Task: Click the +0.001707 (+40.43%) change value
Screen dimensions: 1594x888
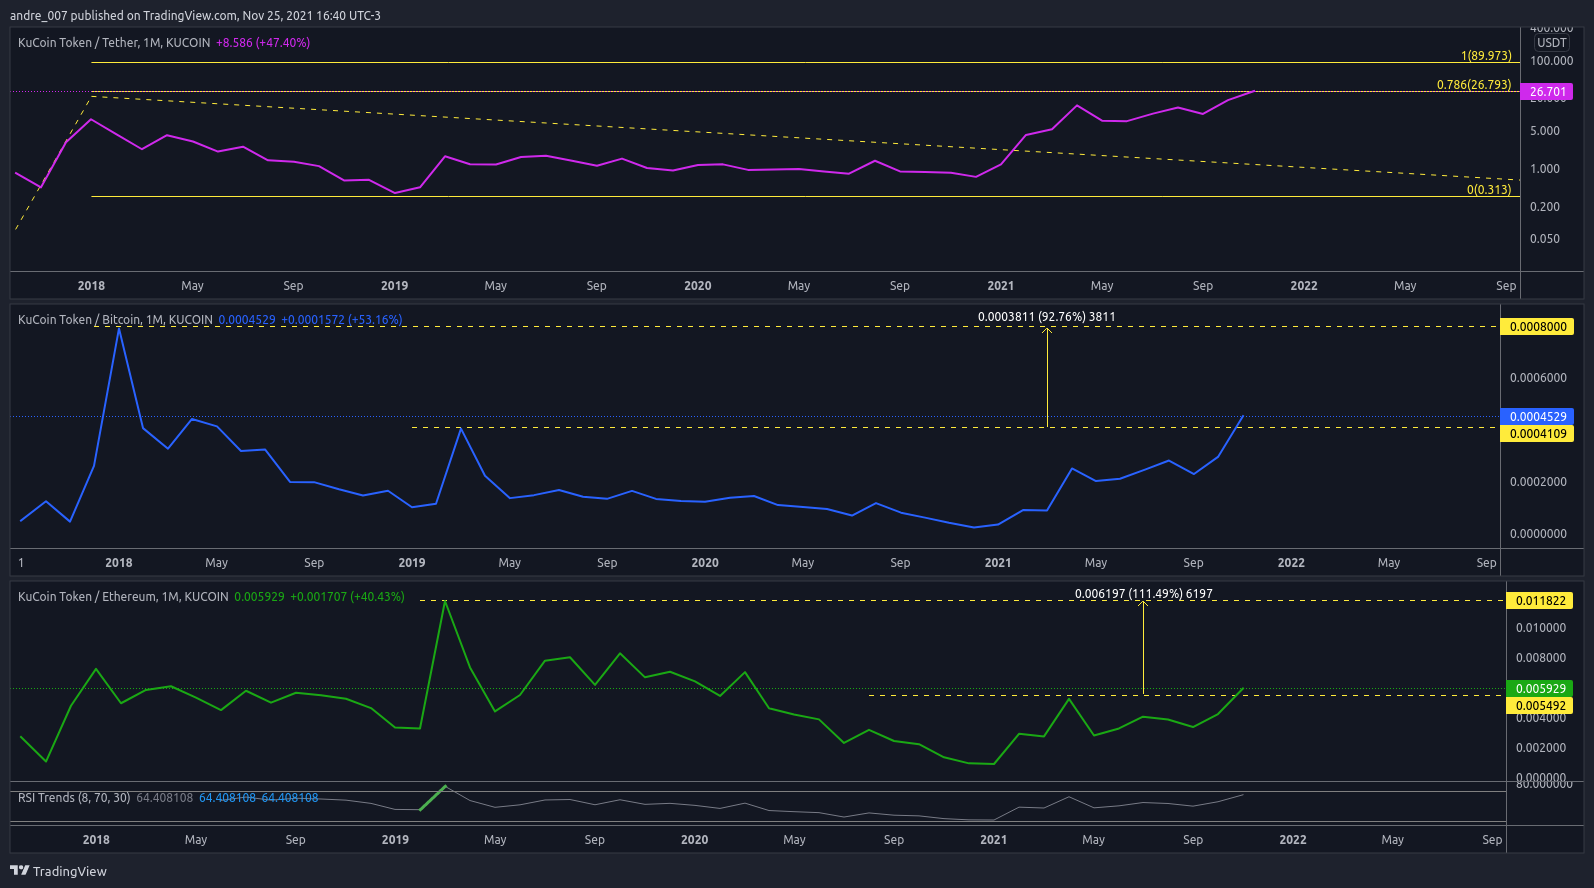Action: (x=348, y=597)
